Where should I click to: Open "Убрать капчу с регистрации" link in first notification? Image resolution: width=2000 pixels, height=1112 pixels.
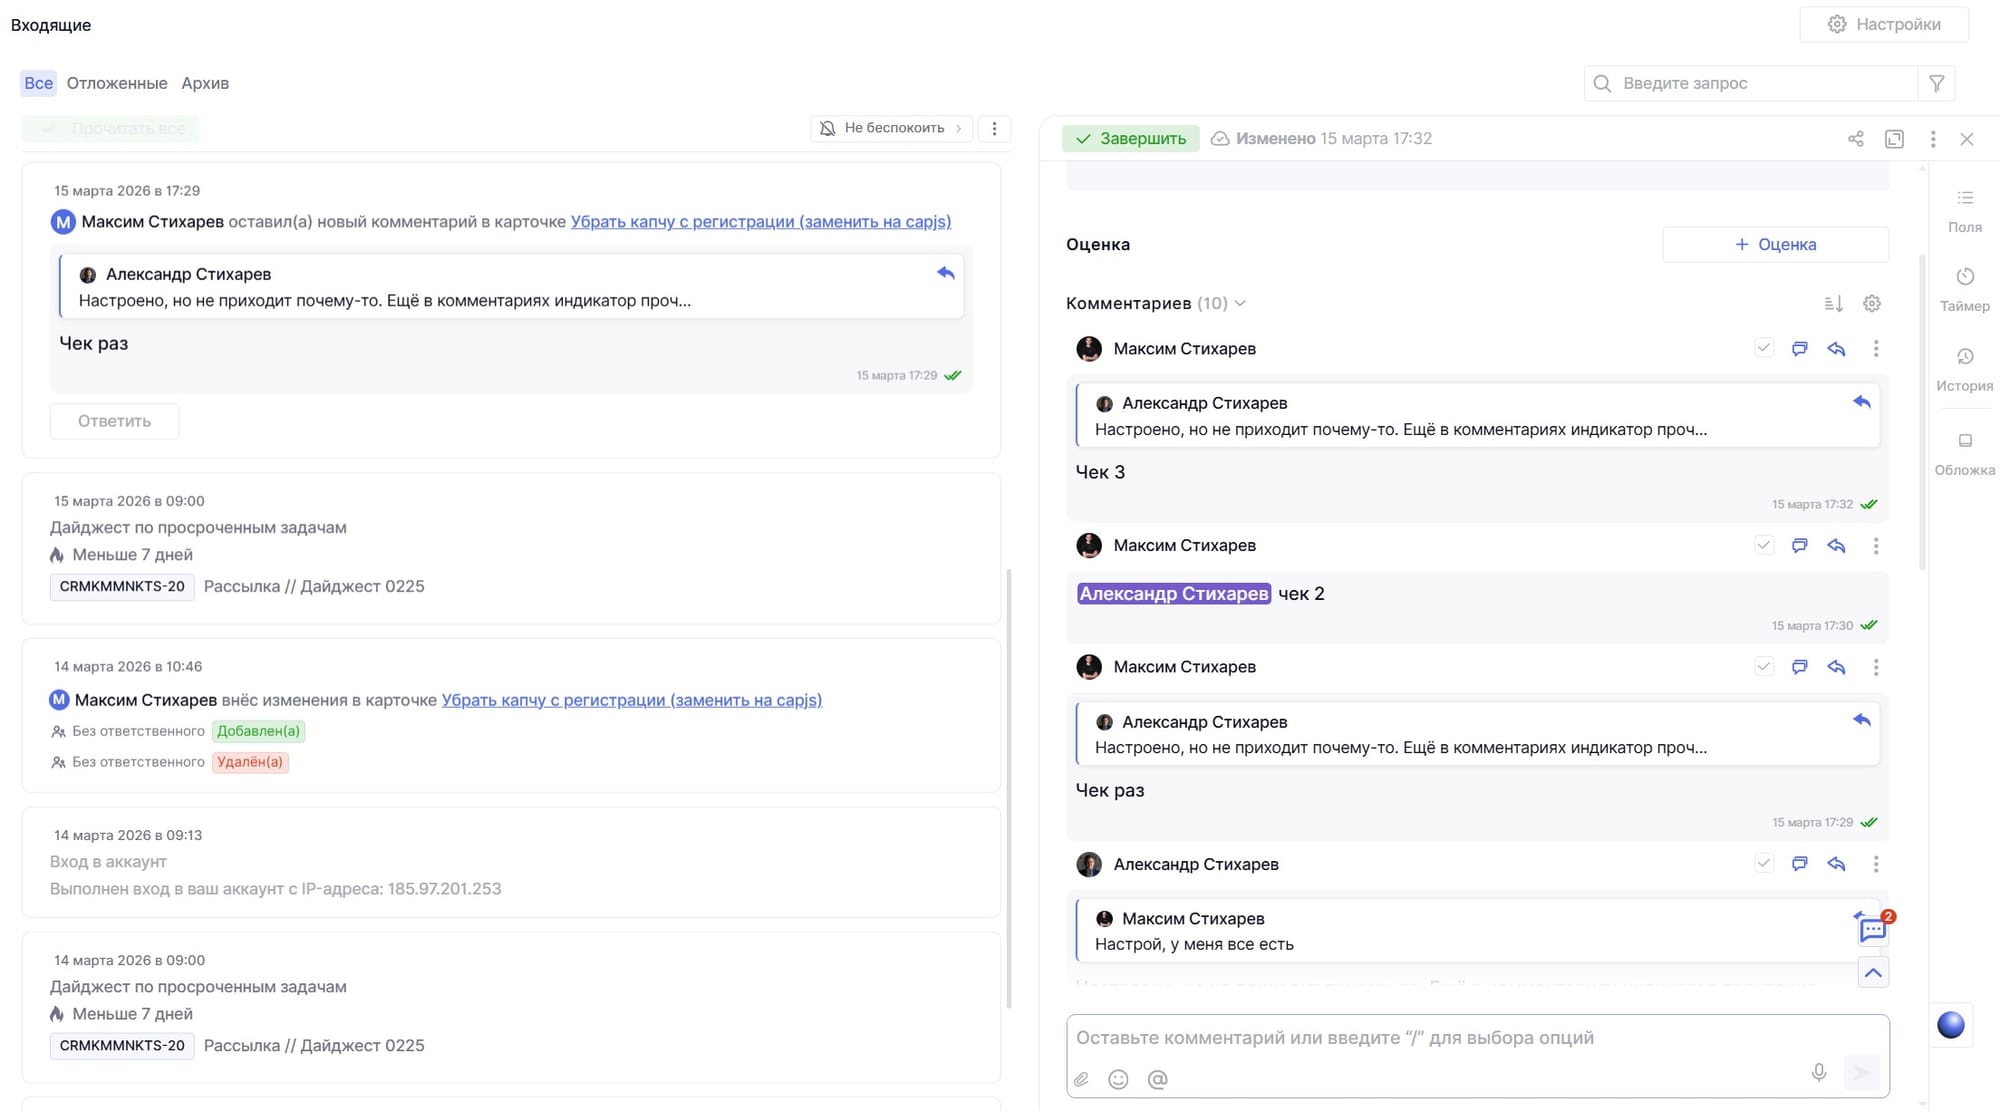coord(760,222)
